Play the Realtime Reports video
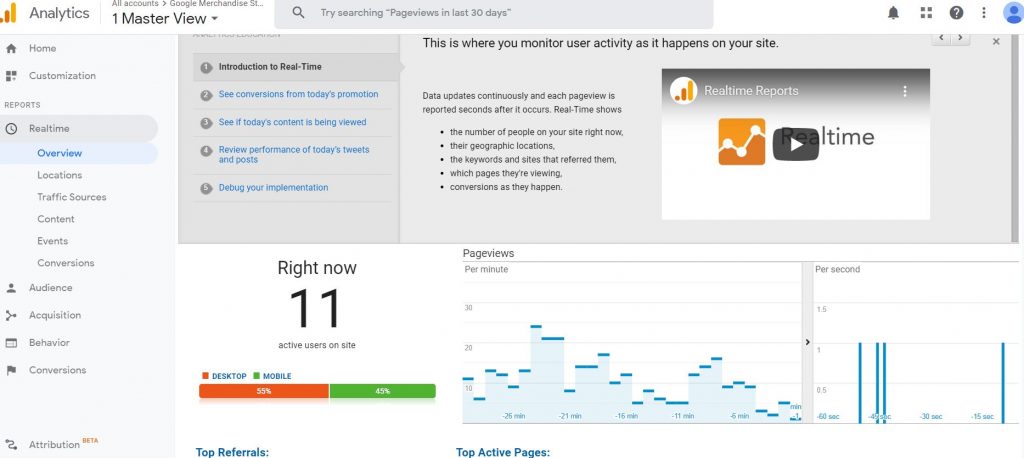The height and width of the screenshot is (458, 1024). click(795, 144)
